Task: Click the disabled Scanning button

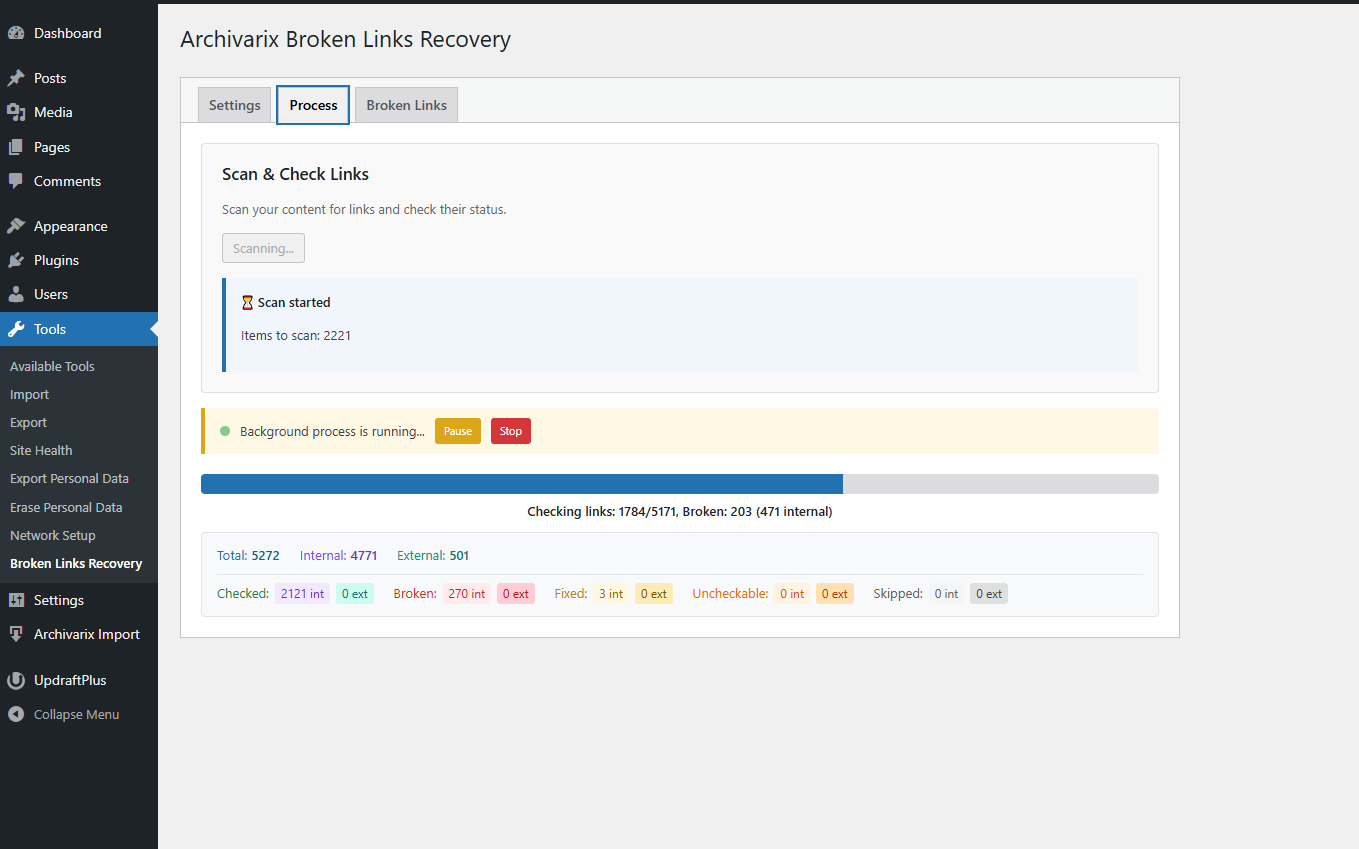Action: pos(263,247)
